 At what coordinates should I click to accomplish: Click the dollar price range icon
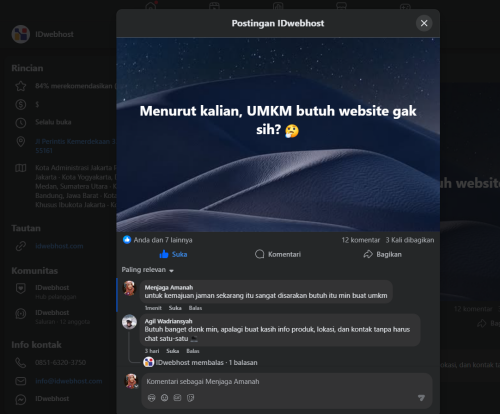21,105
